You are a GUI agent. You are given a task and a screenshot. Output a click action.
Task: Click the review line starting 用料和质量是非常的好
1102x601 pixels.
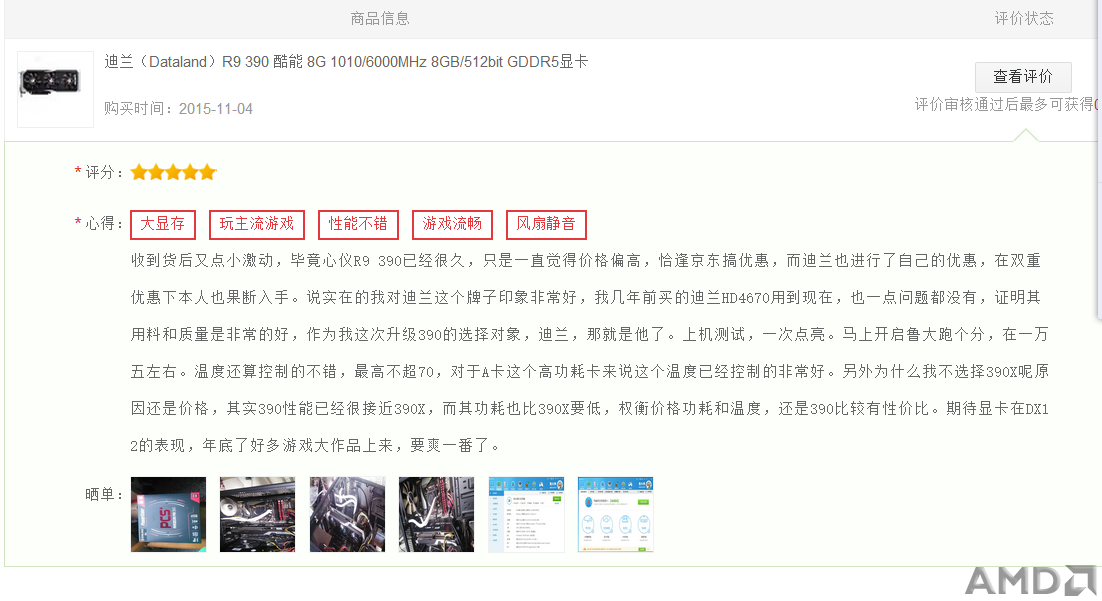pyautogui.click(x=589, y=335)
